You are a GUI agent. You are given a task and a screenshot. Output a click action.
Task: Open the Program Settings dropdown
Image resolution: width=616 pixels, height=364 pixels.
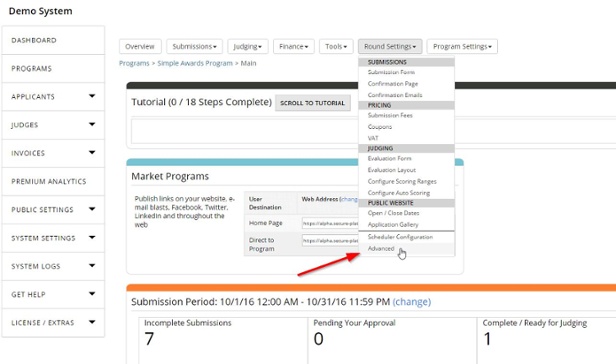[x=462, y=46]
